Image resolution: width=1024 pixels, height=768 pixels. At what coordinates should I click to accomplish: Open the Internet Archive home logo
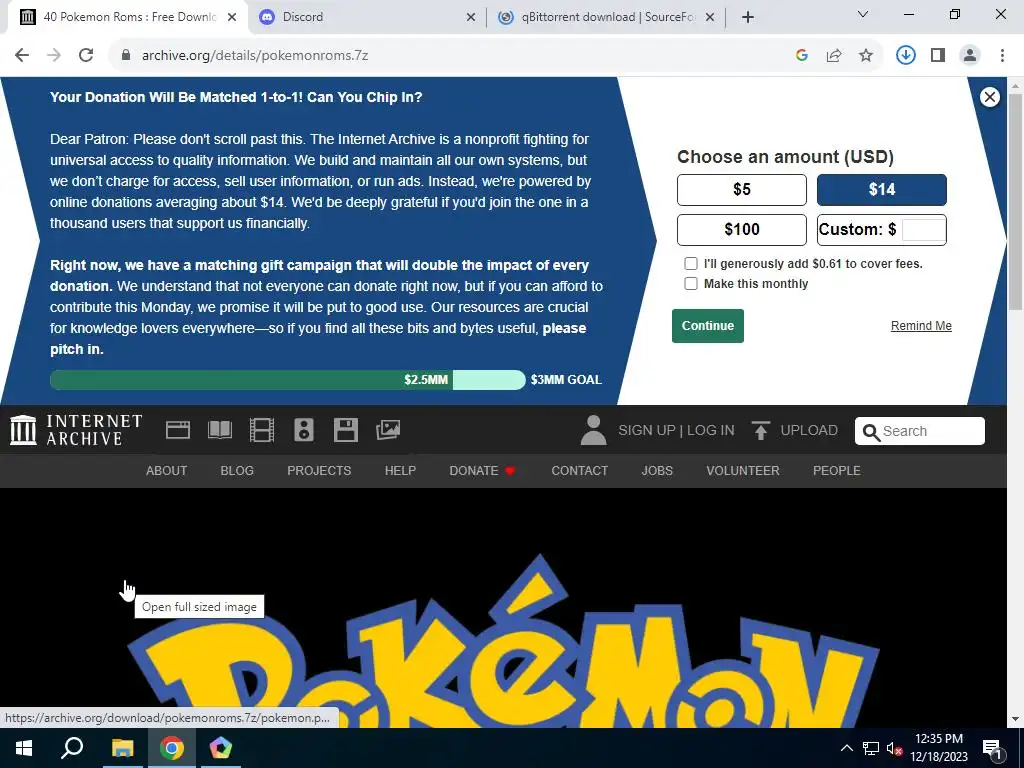[76, 430]
